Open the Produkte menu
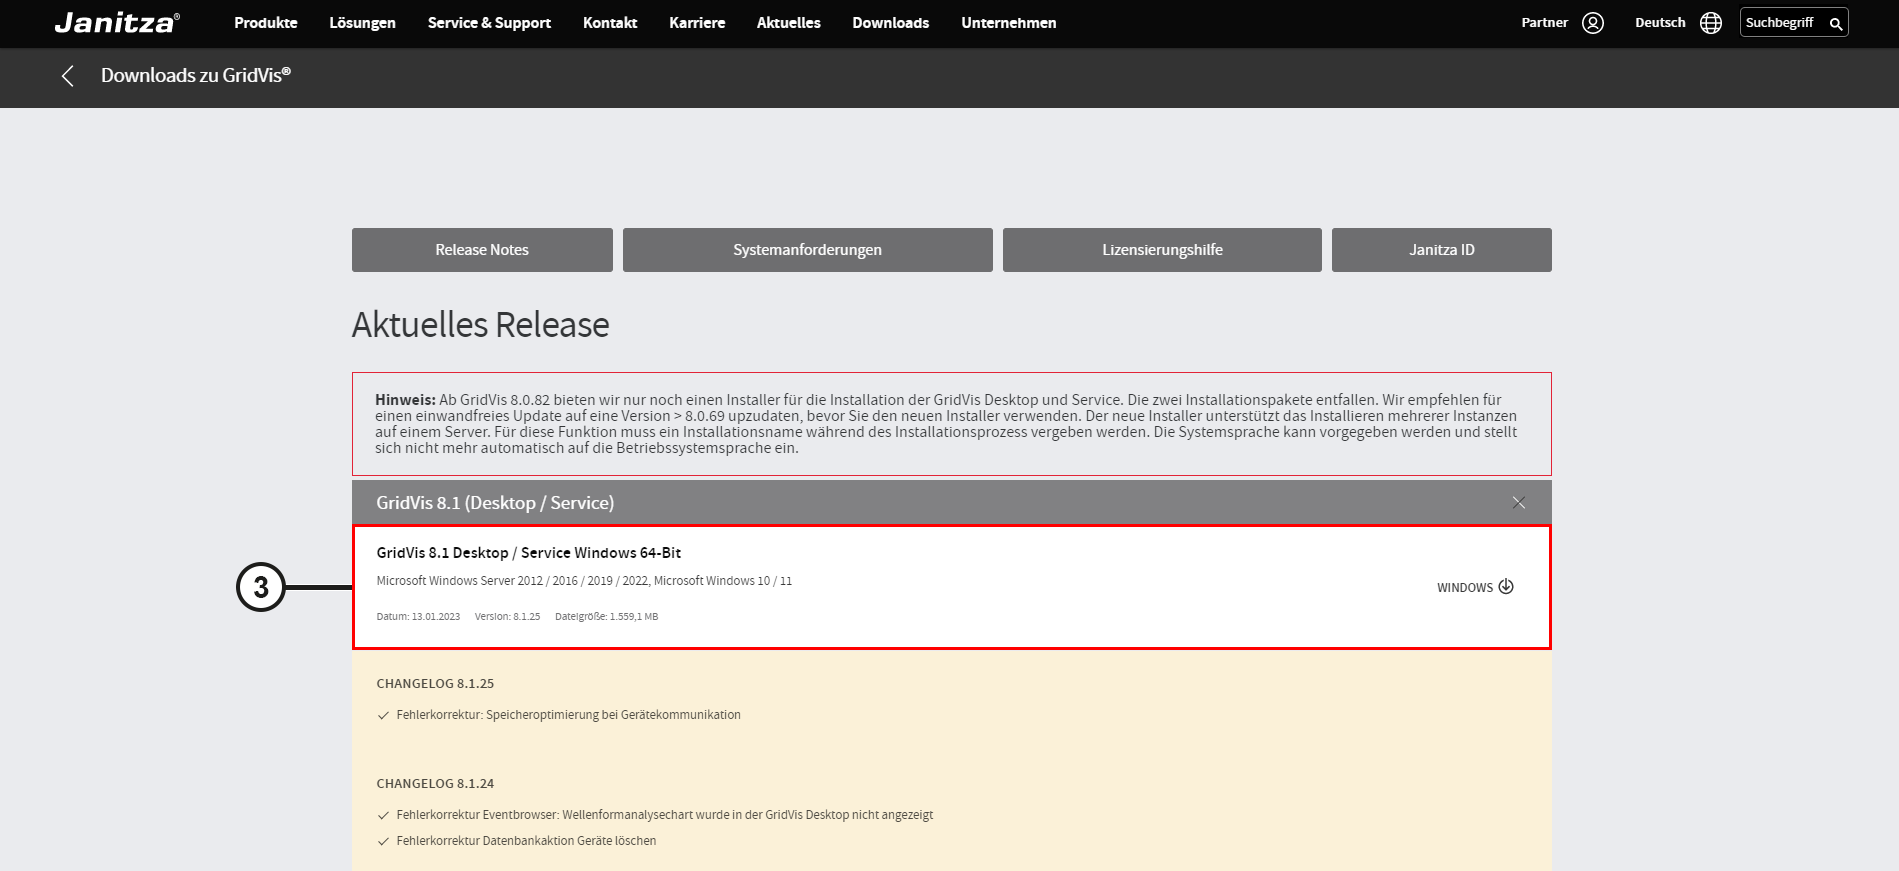This screenshot has width=1899, height=871. 265,23
